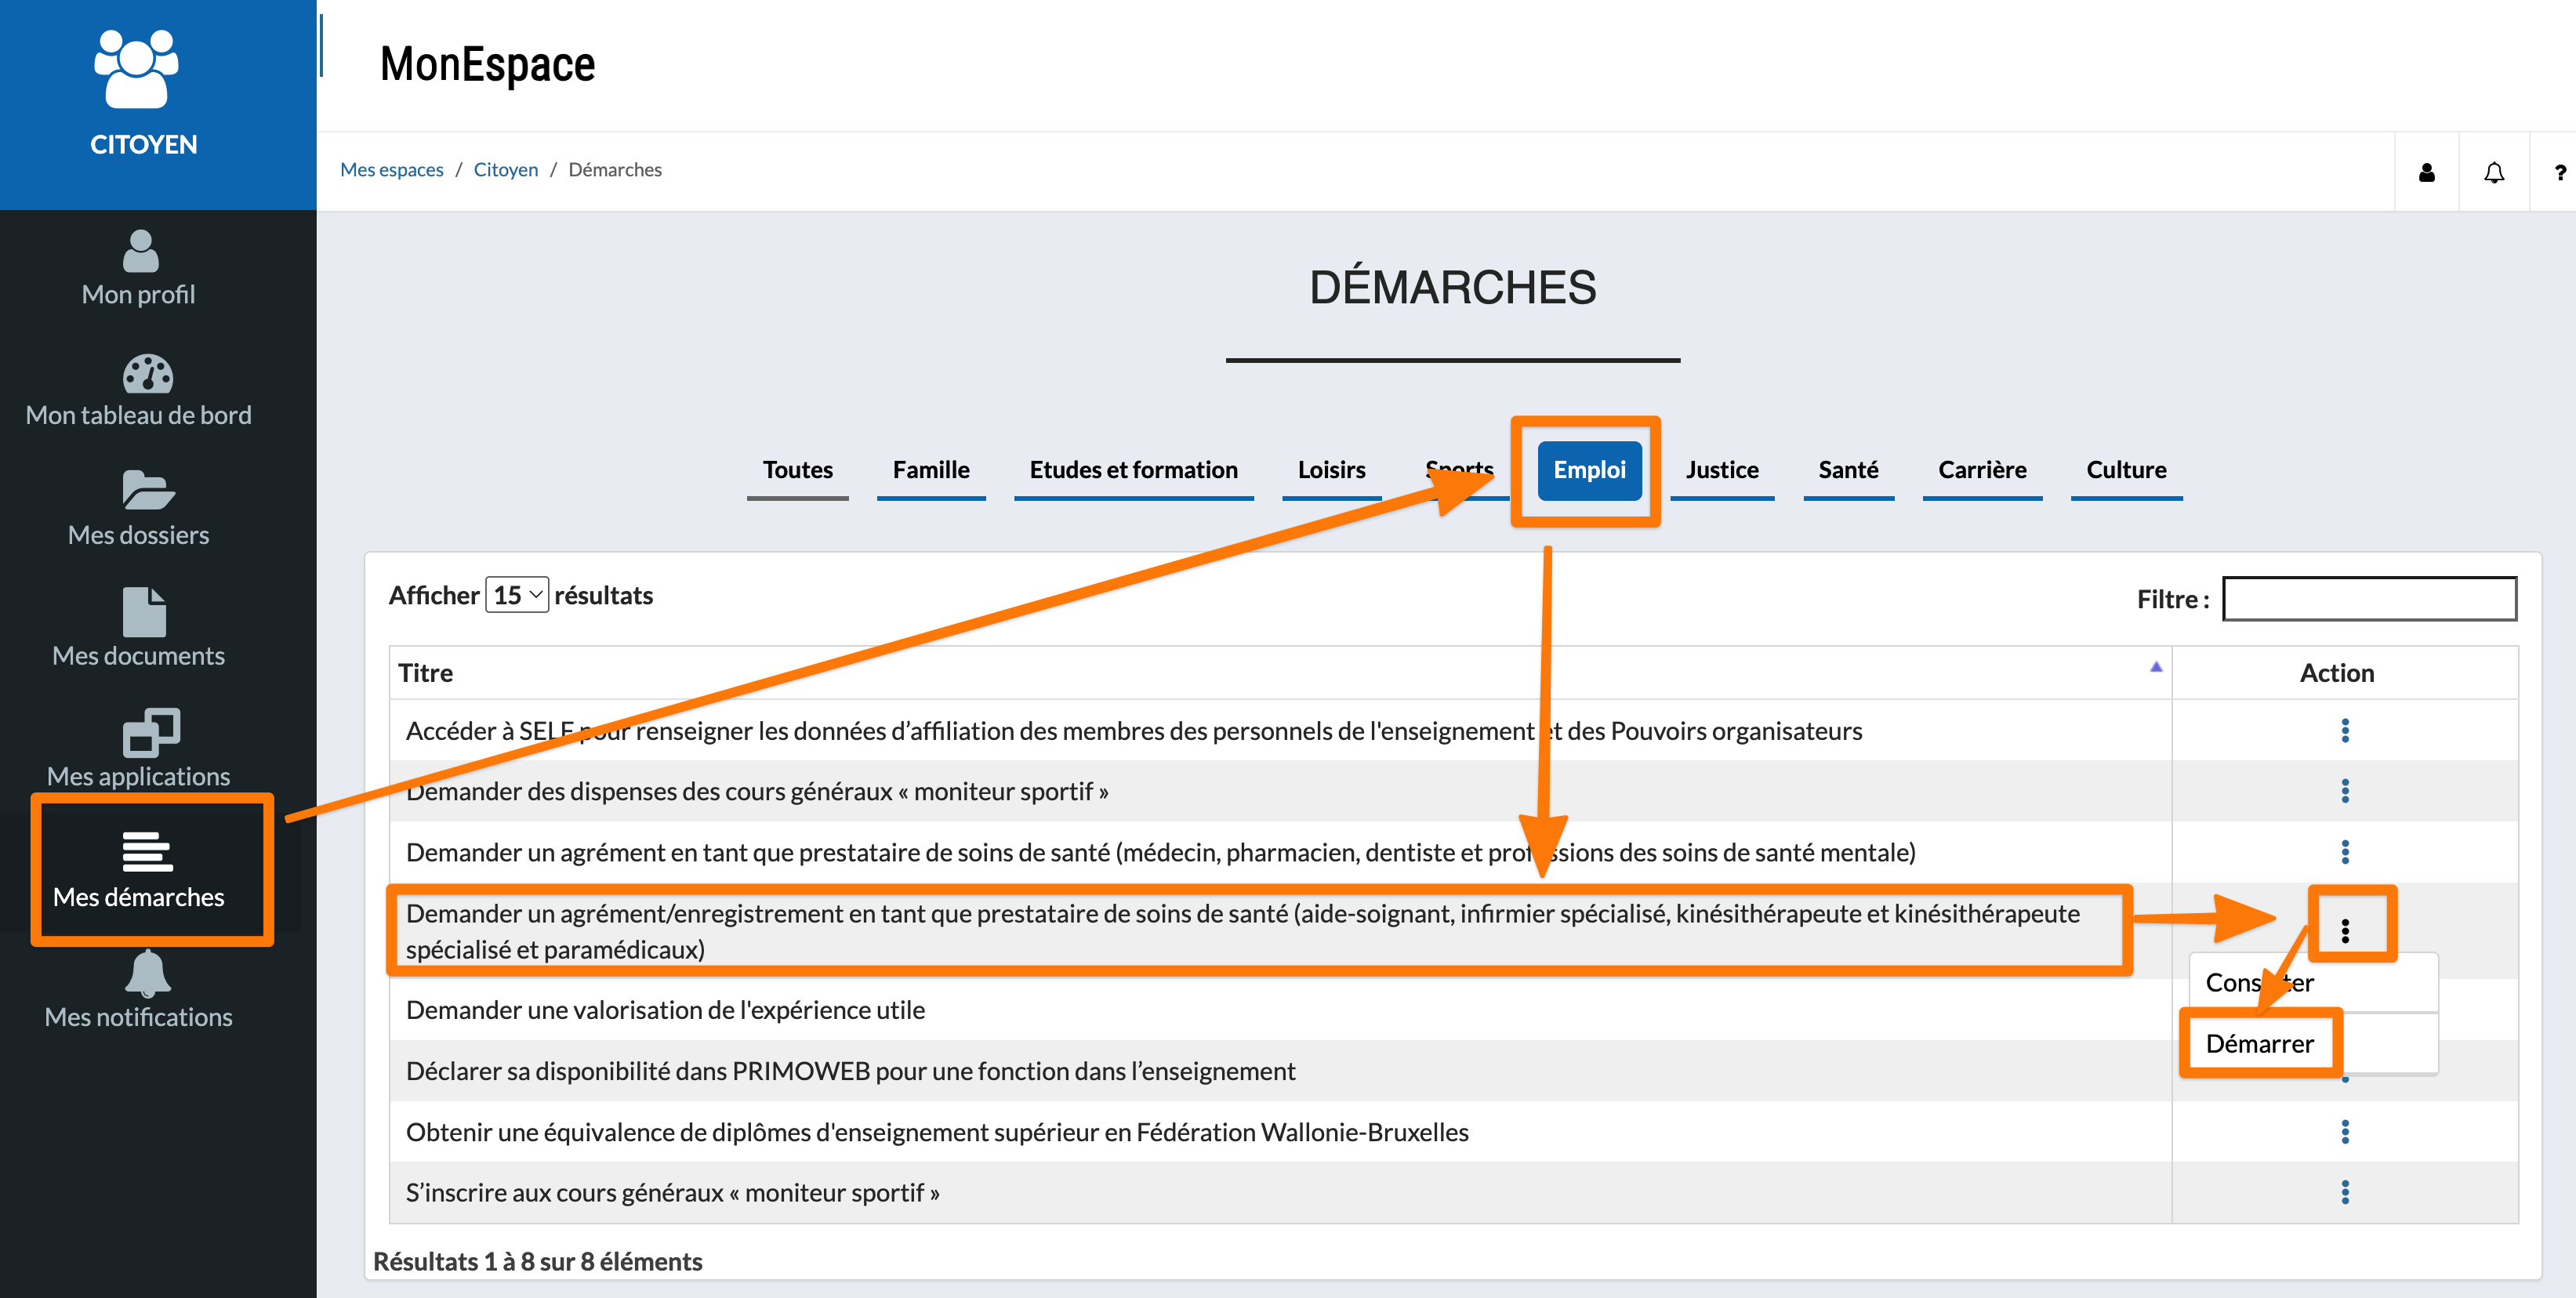
Task: Select the Famille tab
Action: coord(931,470)
